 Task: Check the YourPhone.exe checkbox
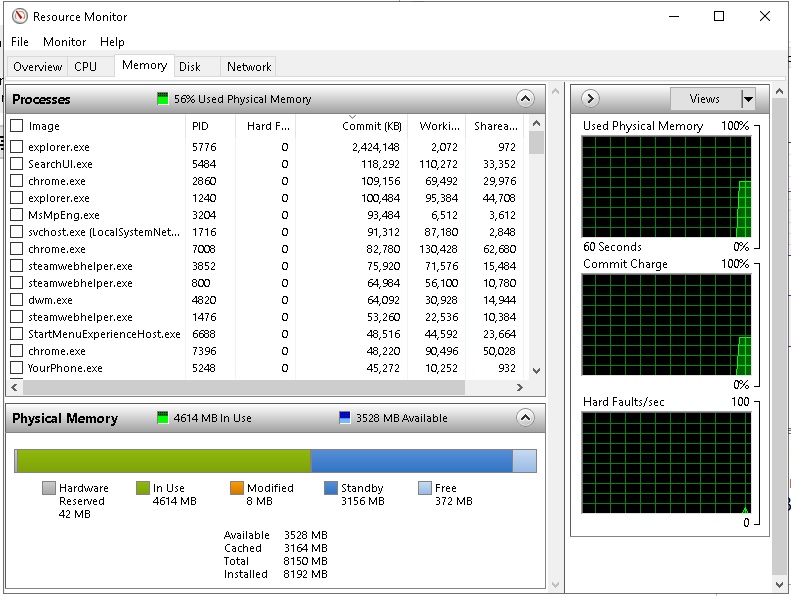tap(17, 368)
